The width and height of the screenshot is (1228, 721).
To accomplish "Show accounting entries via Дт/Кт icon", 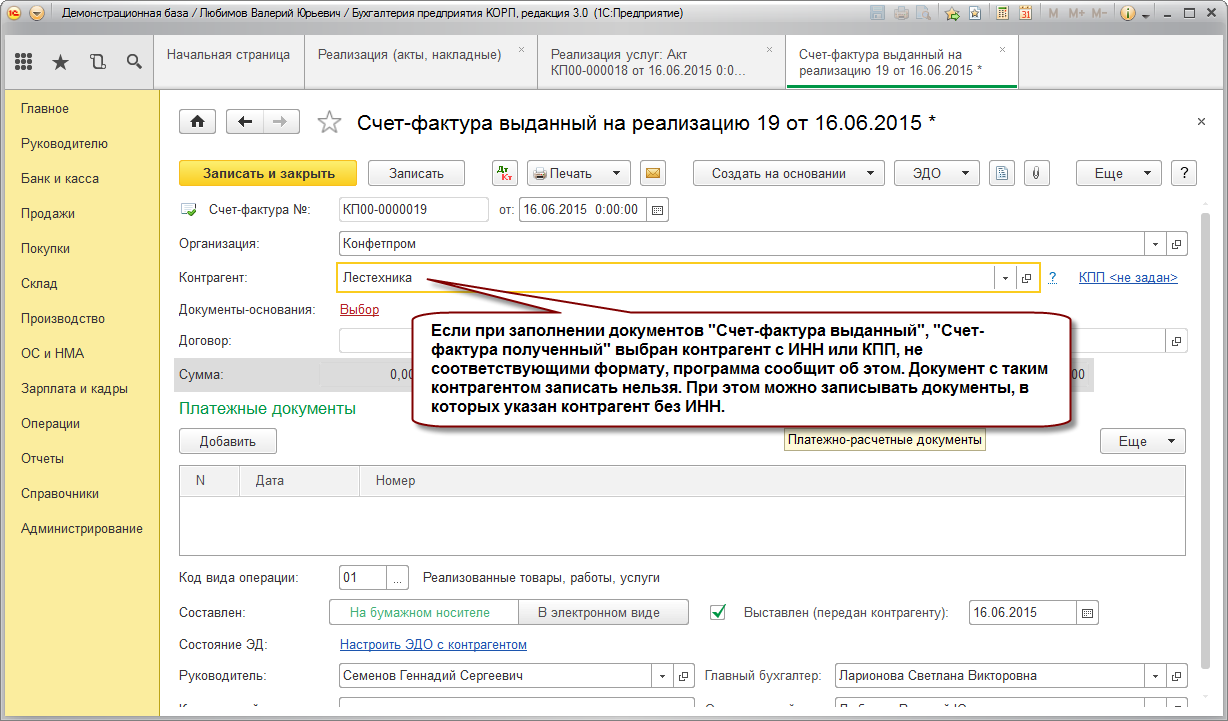I will pos(505,173).
